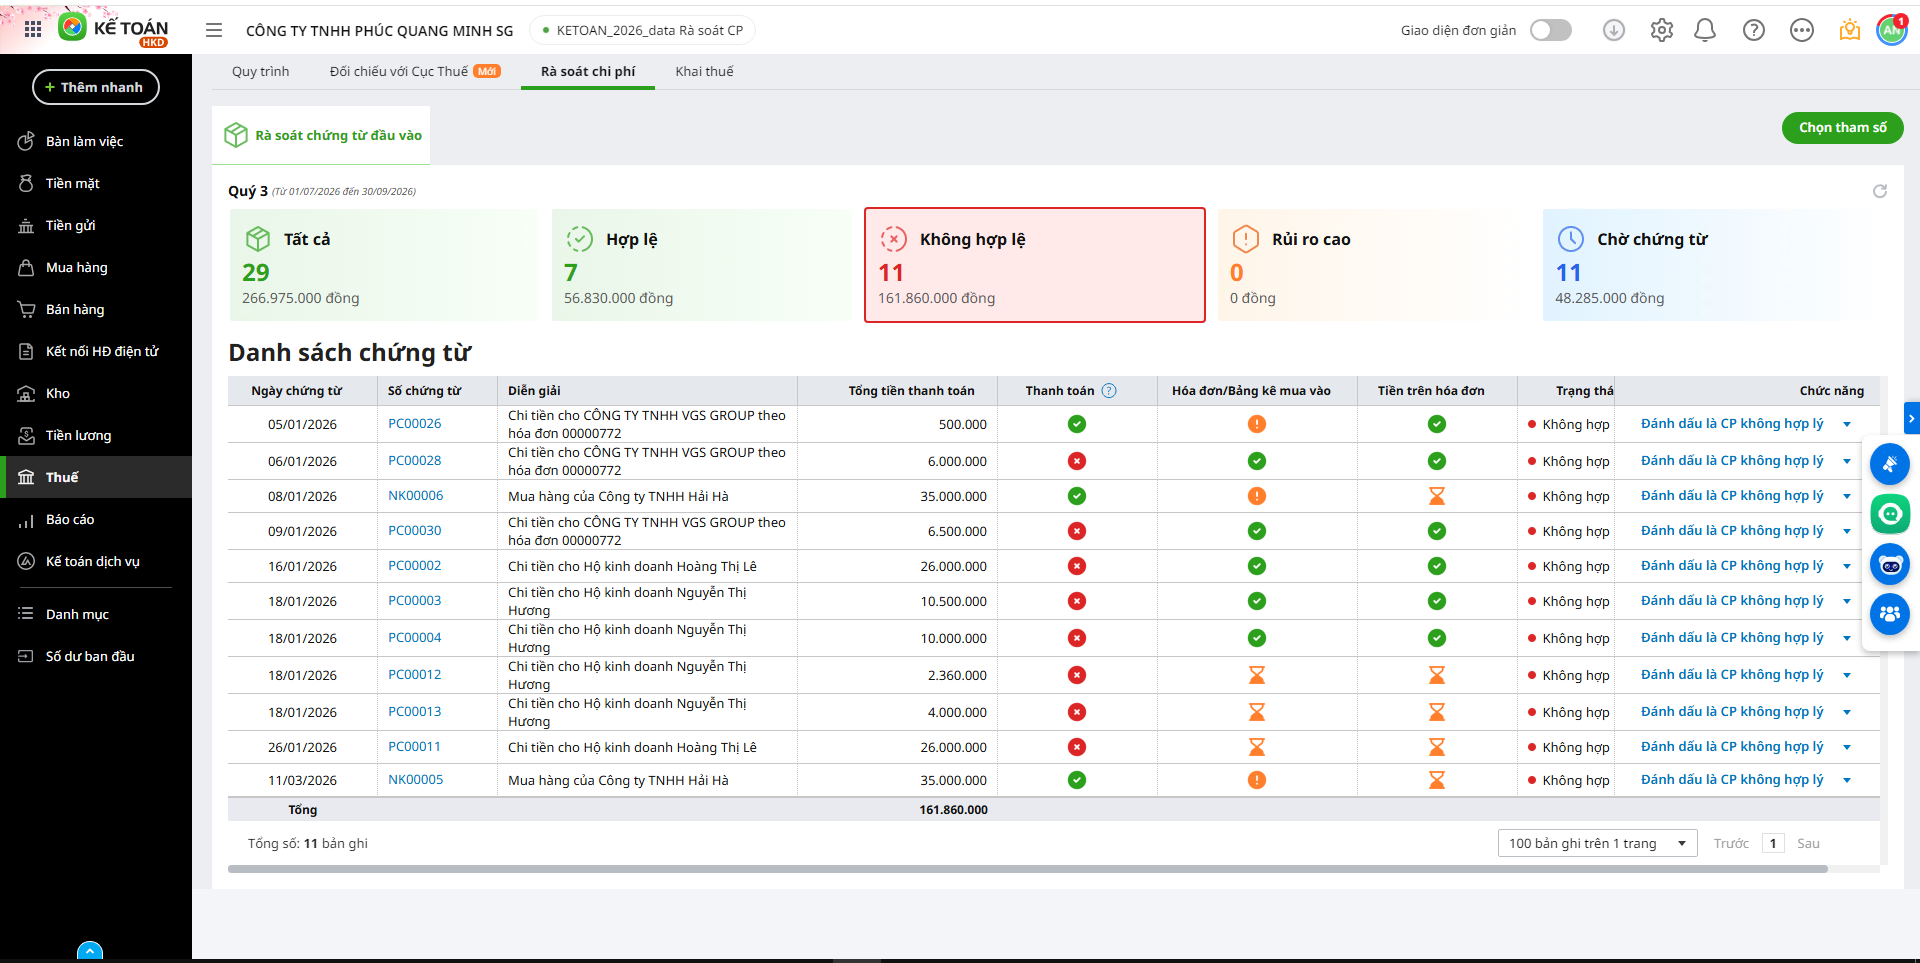Select the Hợp lệ filter card
The image size is (1920, 963).
(x=700, y=265)
